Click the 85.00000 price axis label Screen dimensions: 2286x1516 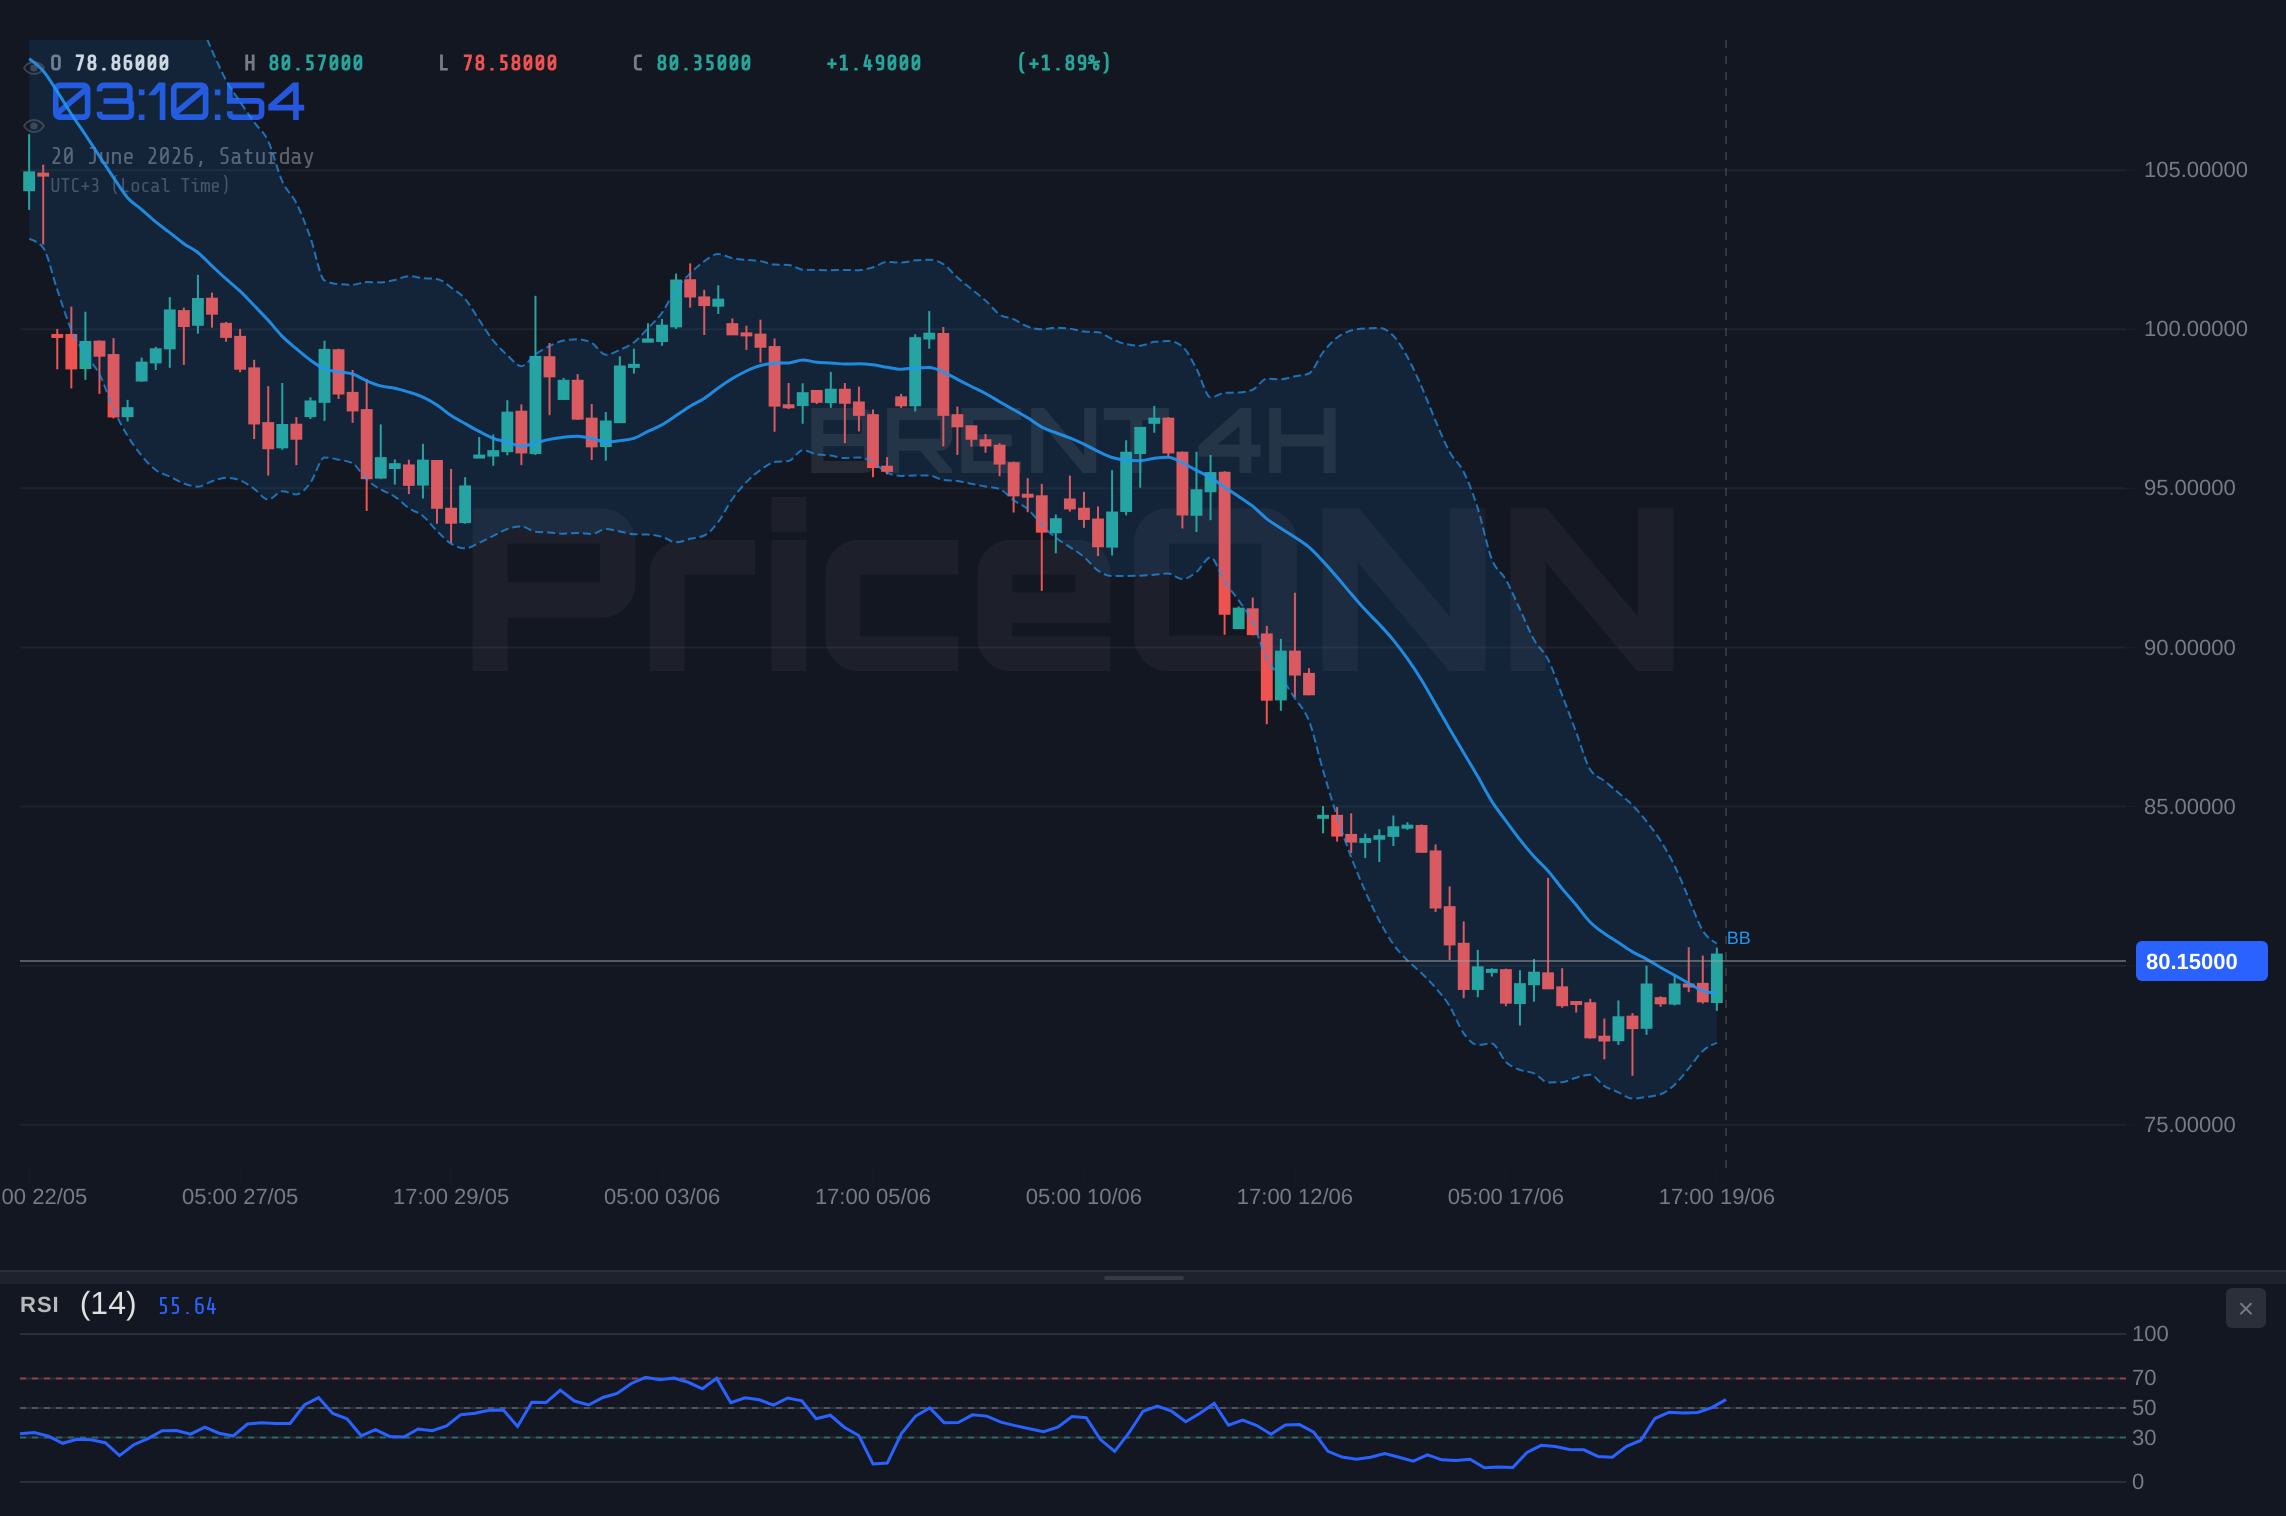tap(2189, 807)
